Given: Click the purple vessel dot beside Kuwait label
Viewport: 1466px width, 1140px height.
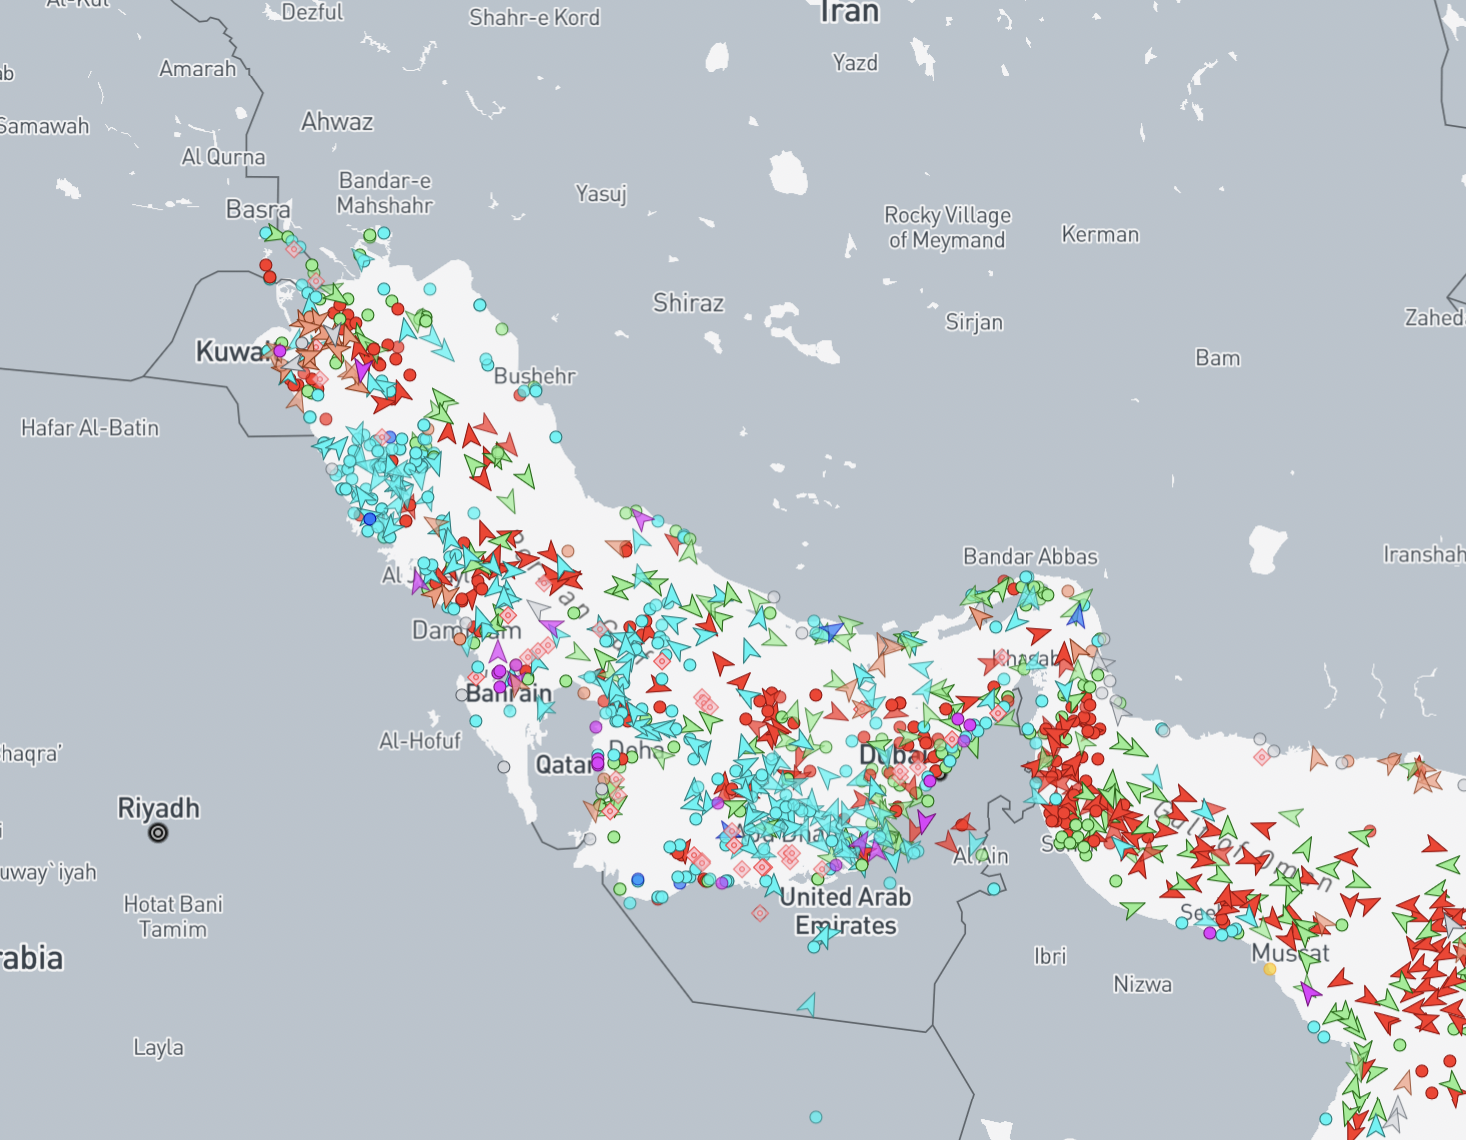Looking at the screenshot, I should (280, 351).
